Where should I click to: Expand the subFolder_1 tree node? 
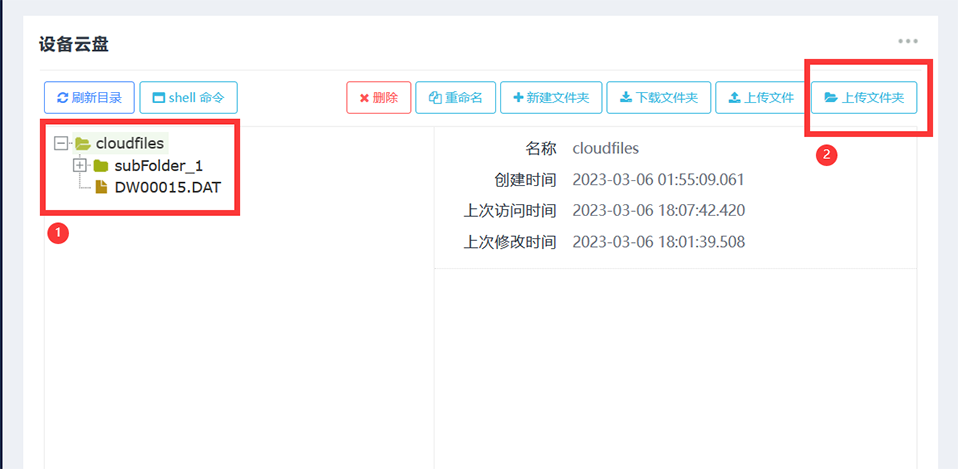(80, 165)
